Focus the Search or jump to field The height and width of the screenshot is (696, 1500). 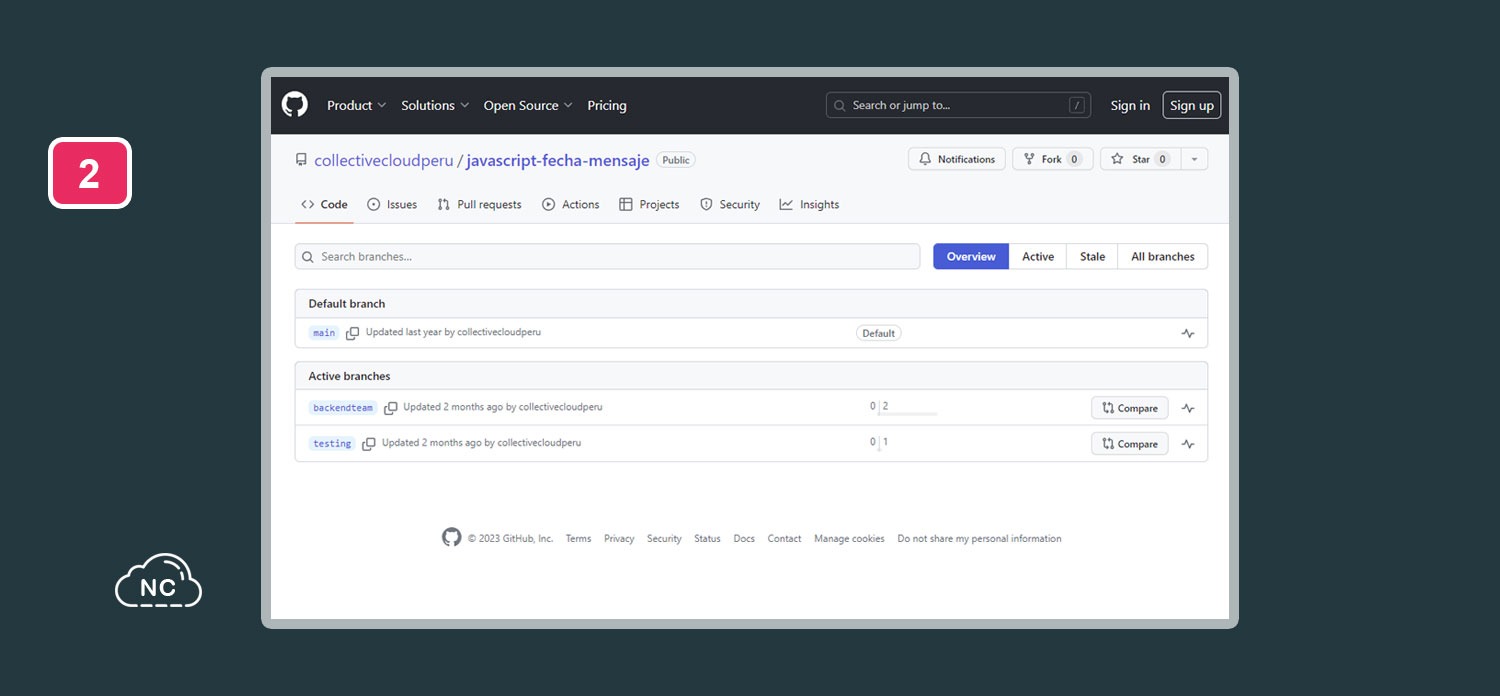pyautogui.click(x=958, y=105)
